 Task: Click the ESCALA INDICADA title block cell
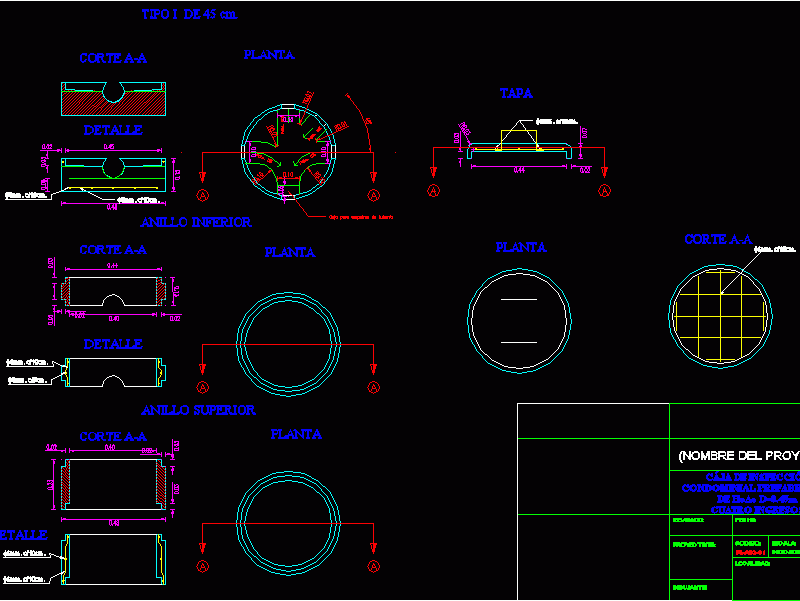point(784,545)
